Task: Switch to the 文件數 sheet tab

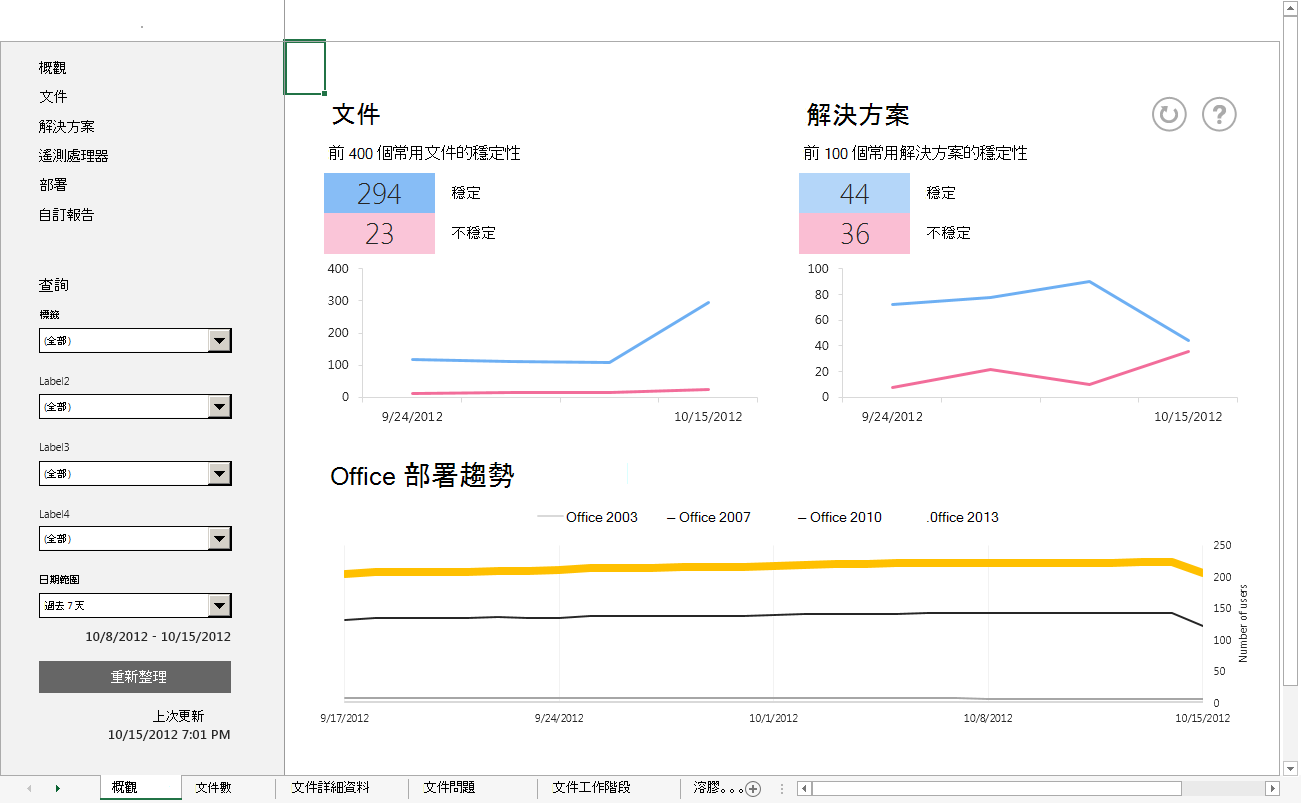Action: click(x=214, y=788)
